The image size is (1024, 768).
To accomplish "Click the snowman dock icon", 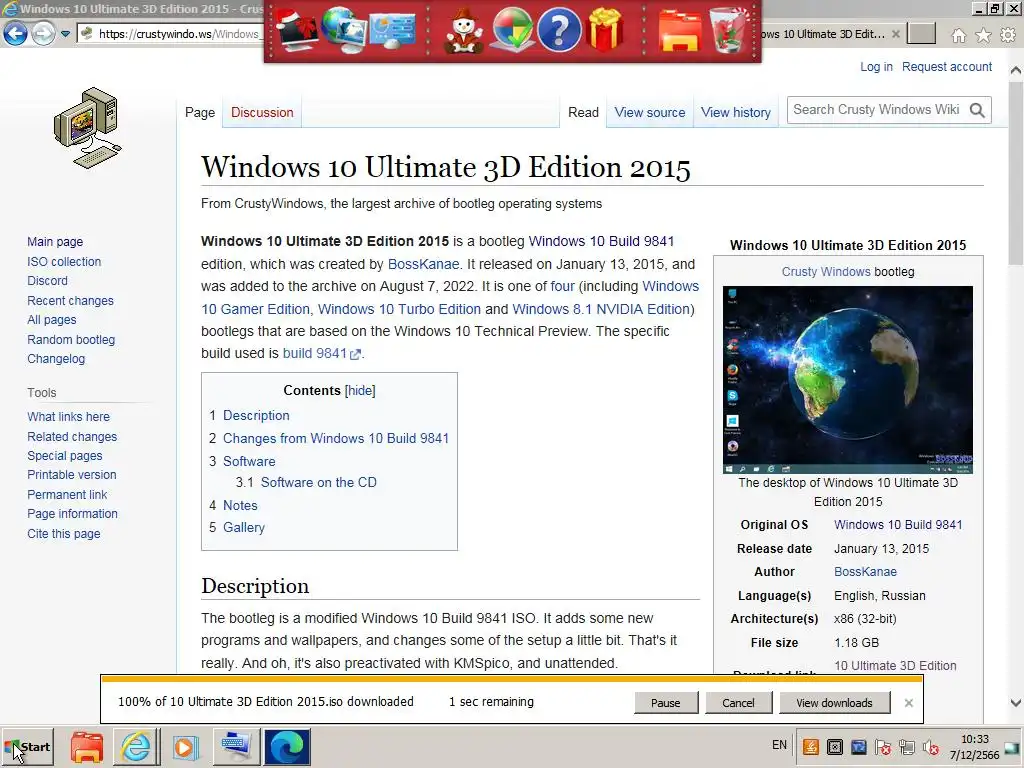I will pos(464,31).
